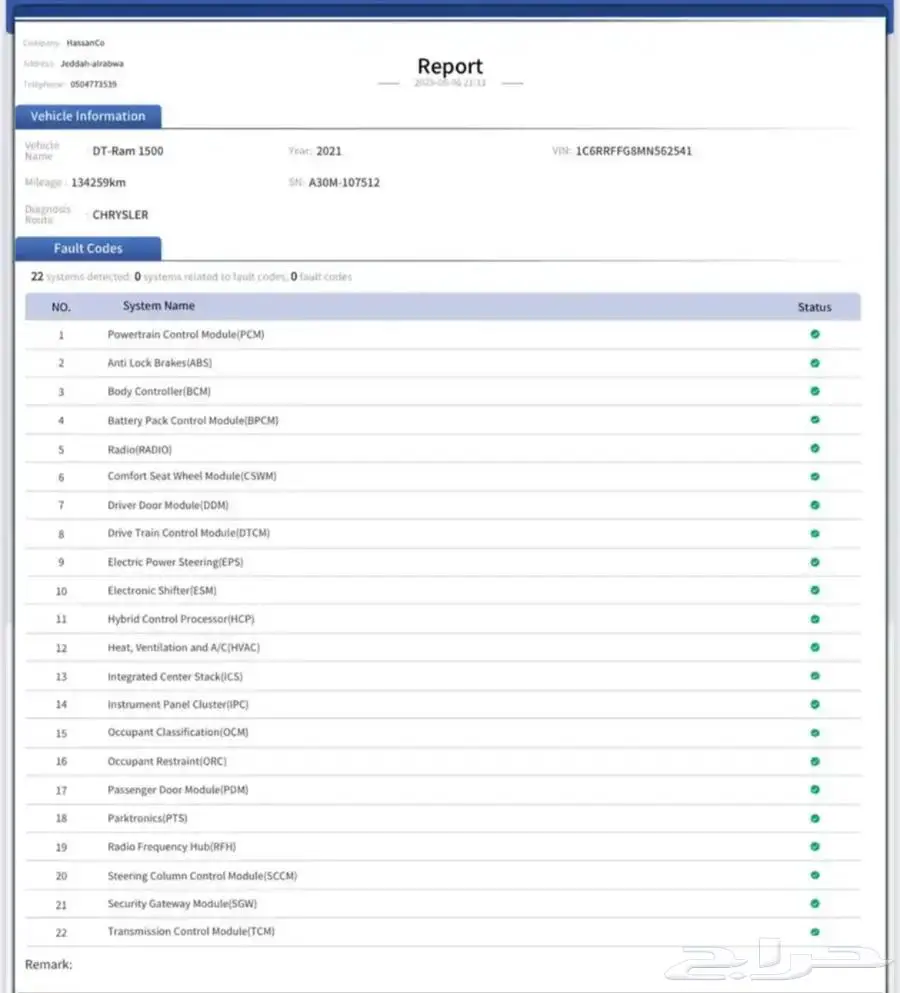Click the vehicle name DT-Ram 1500
900x993 pixels.
pyautogui.click(x=128, y=151)
